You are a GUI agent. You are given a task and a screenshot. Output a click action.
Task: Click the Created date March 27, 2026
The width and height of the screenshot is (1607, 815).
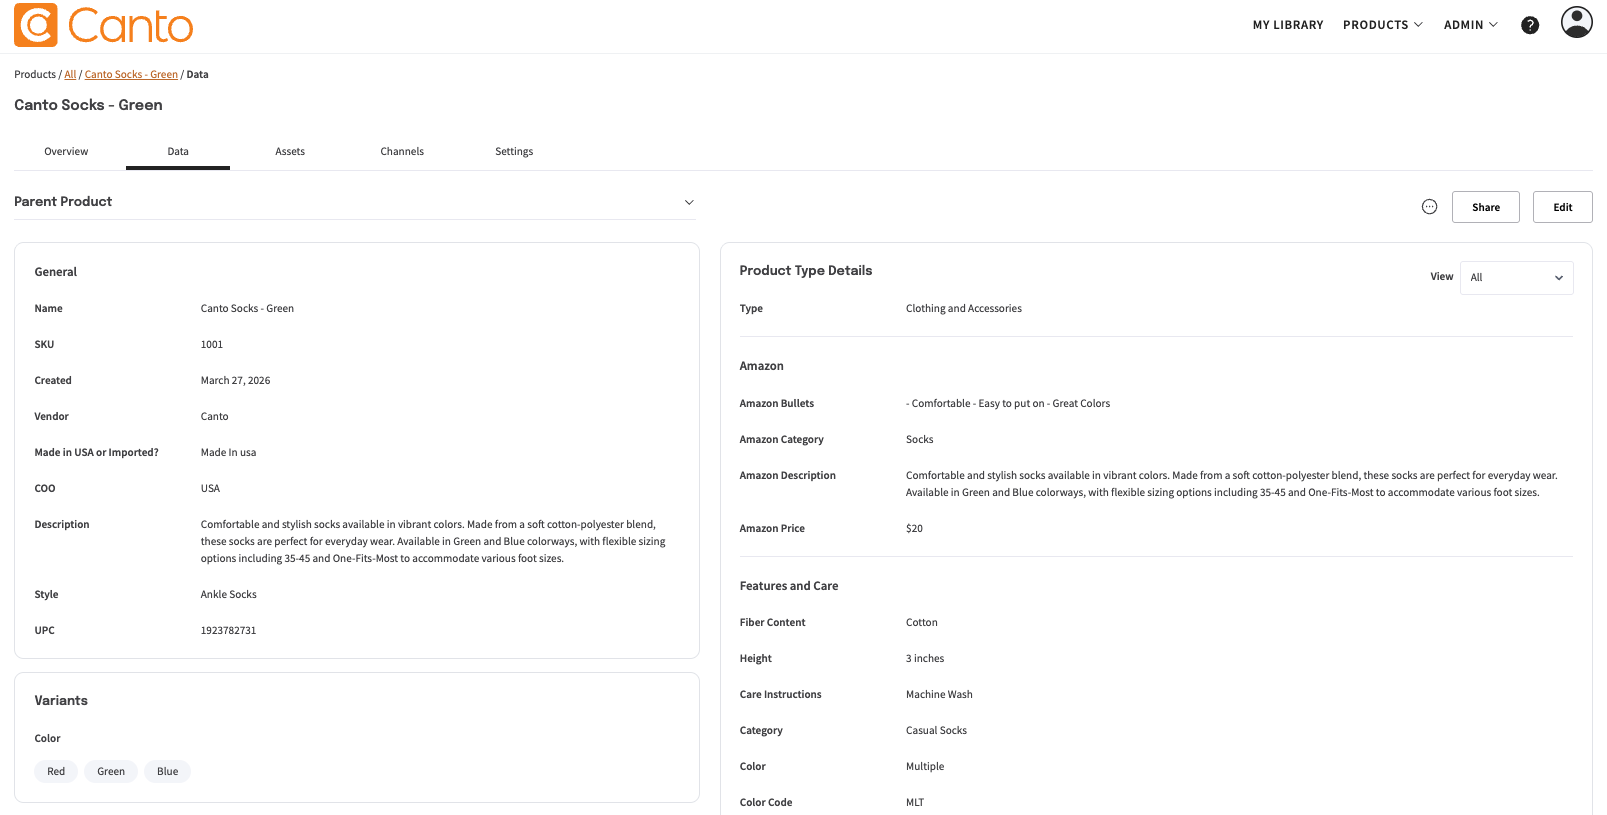[235, 381]
